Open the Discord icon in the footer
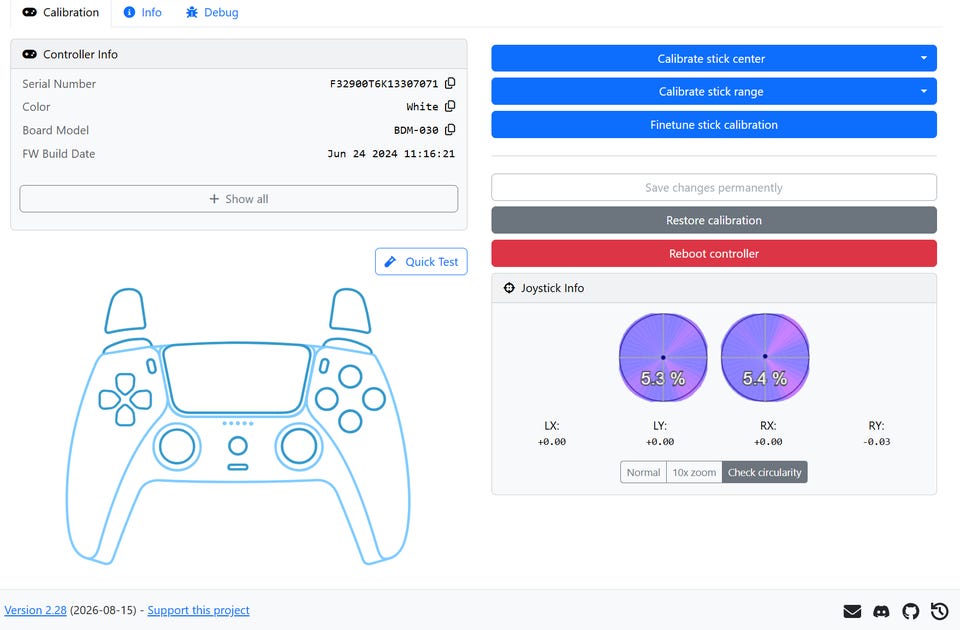The image size is (960, 630). click(x=881, y=611)
